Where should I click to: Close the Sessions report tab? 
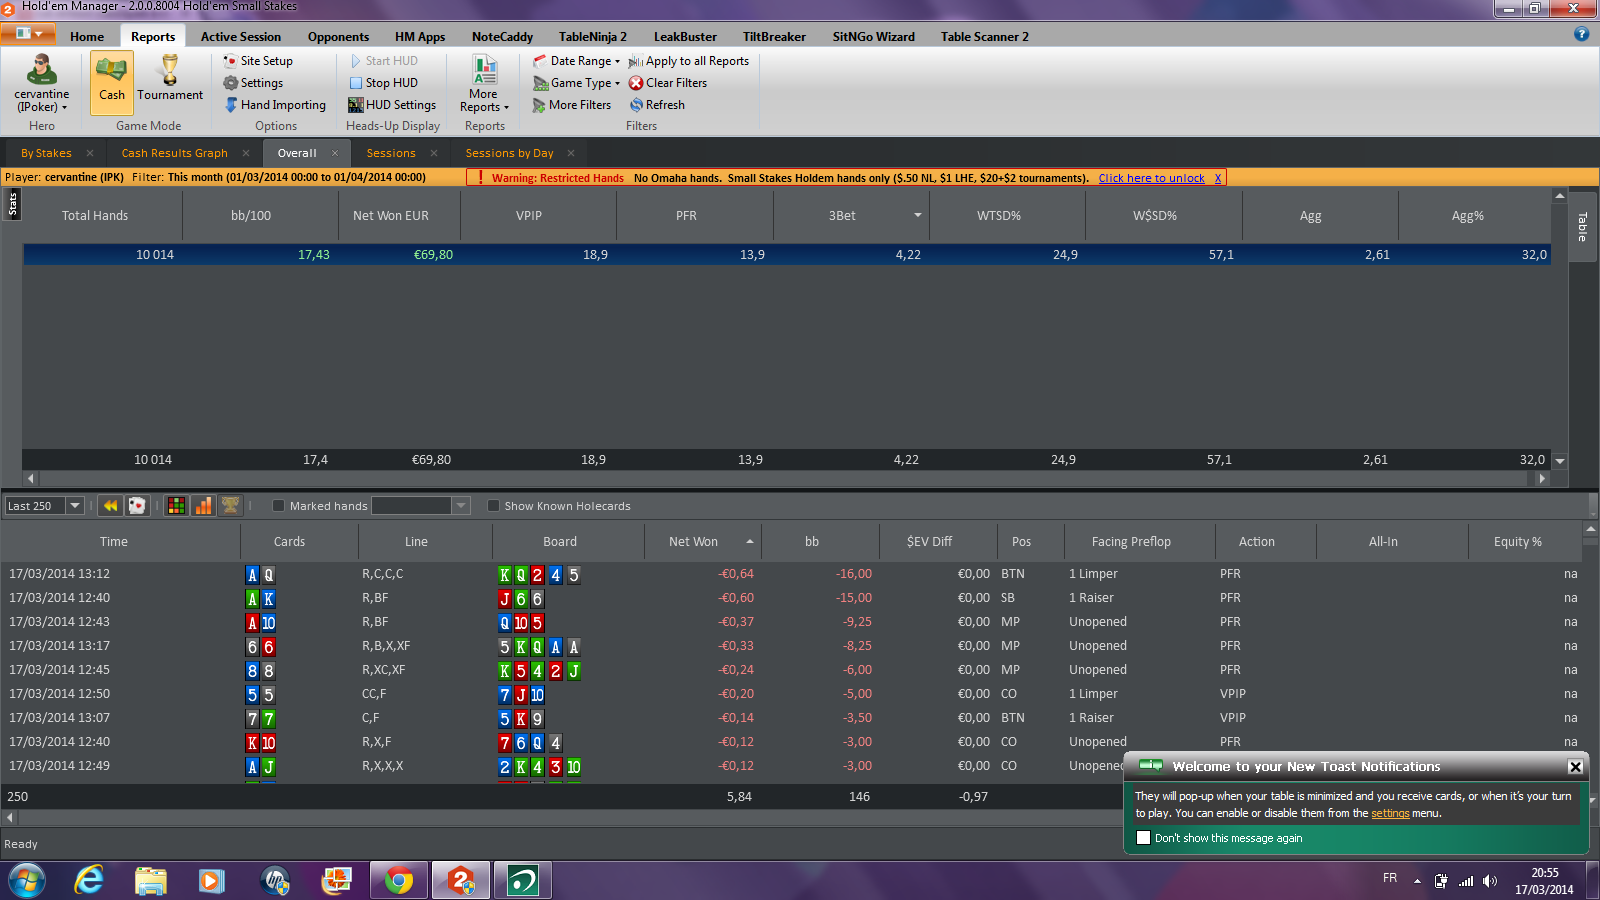tap(434, 153)
